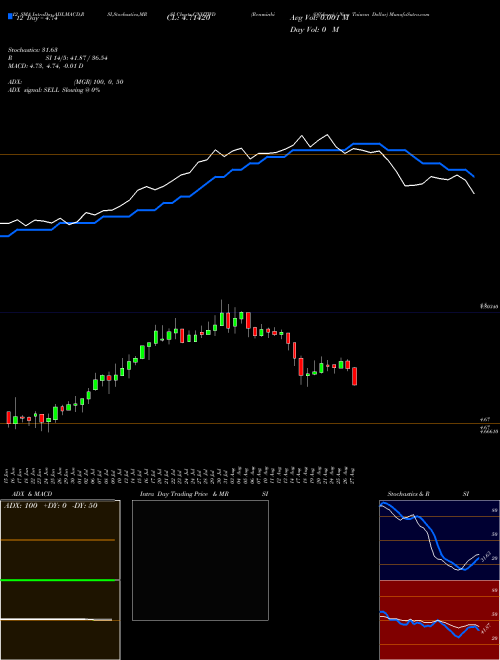Screen dimensions: 500x660
Task: Select the '12 Day = 4.74' legend text
Action: tap(35, 18)
